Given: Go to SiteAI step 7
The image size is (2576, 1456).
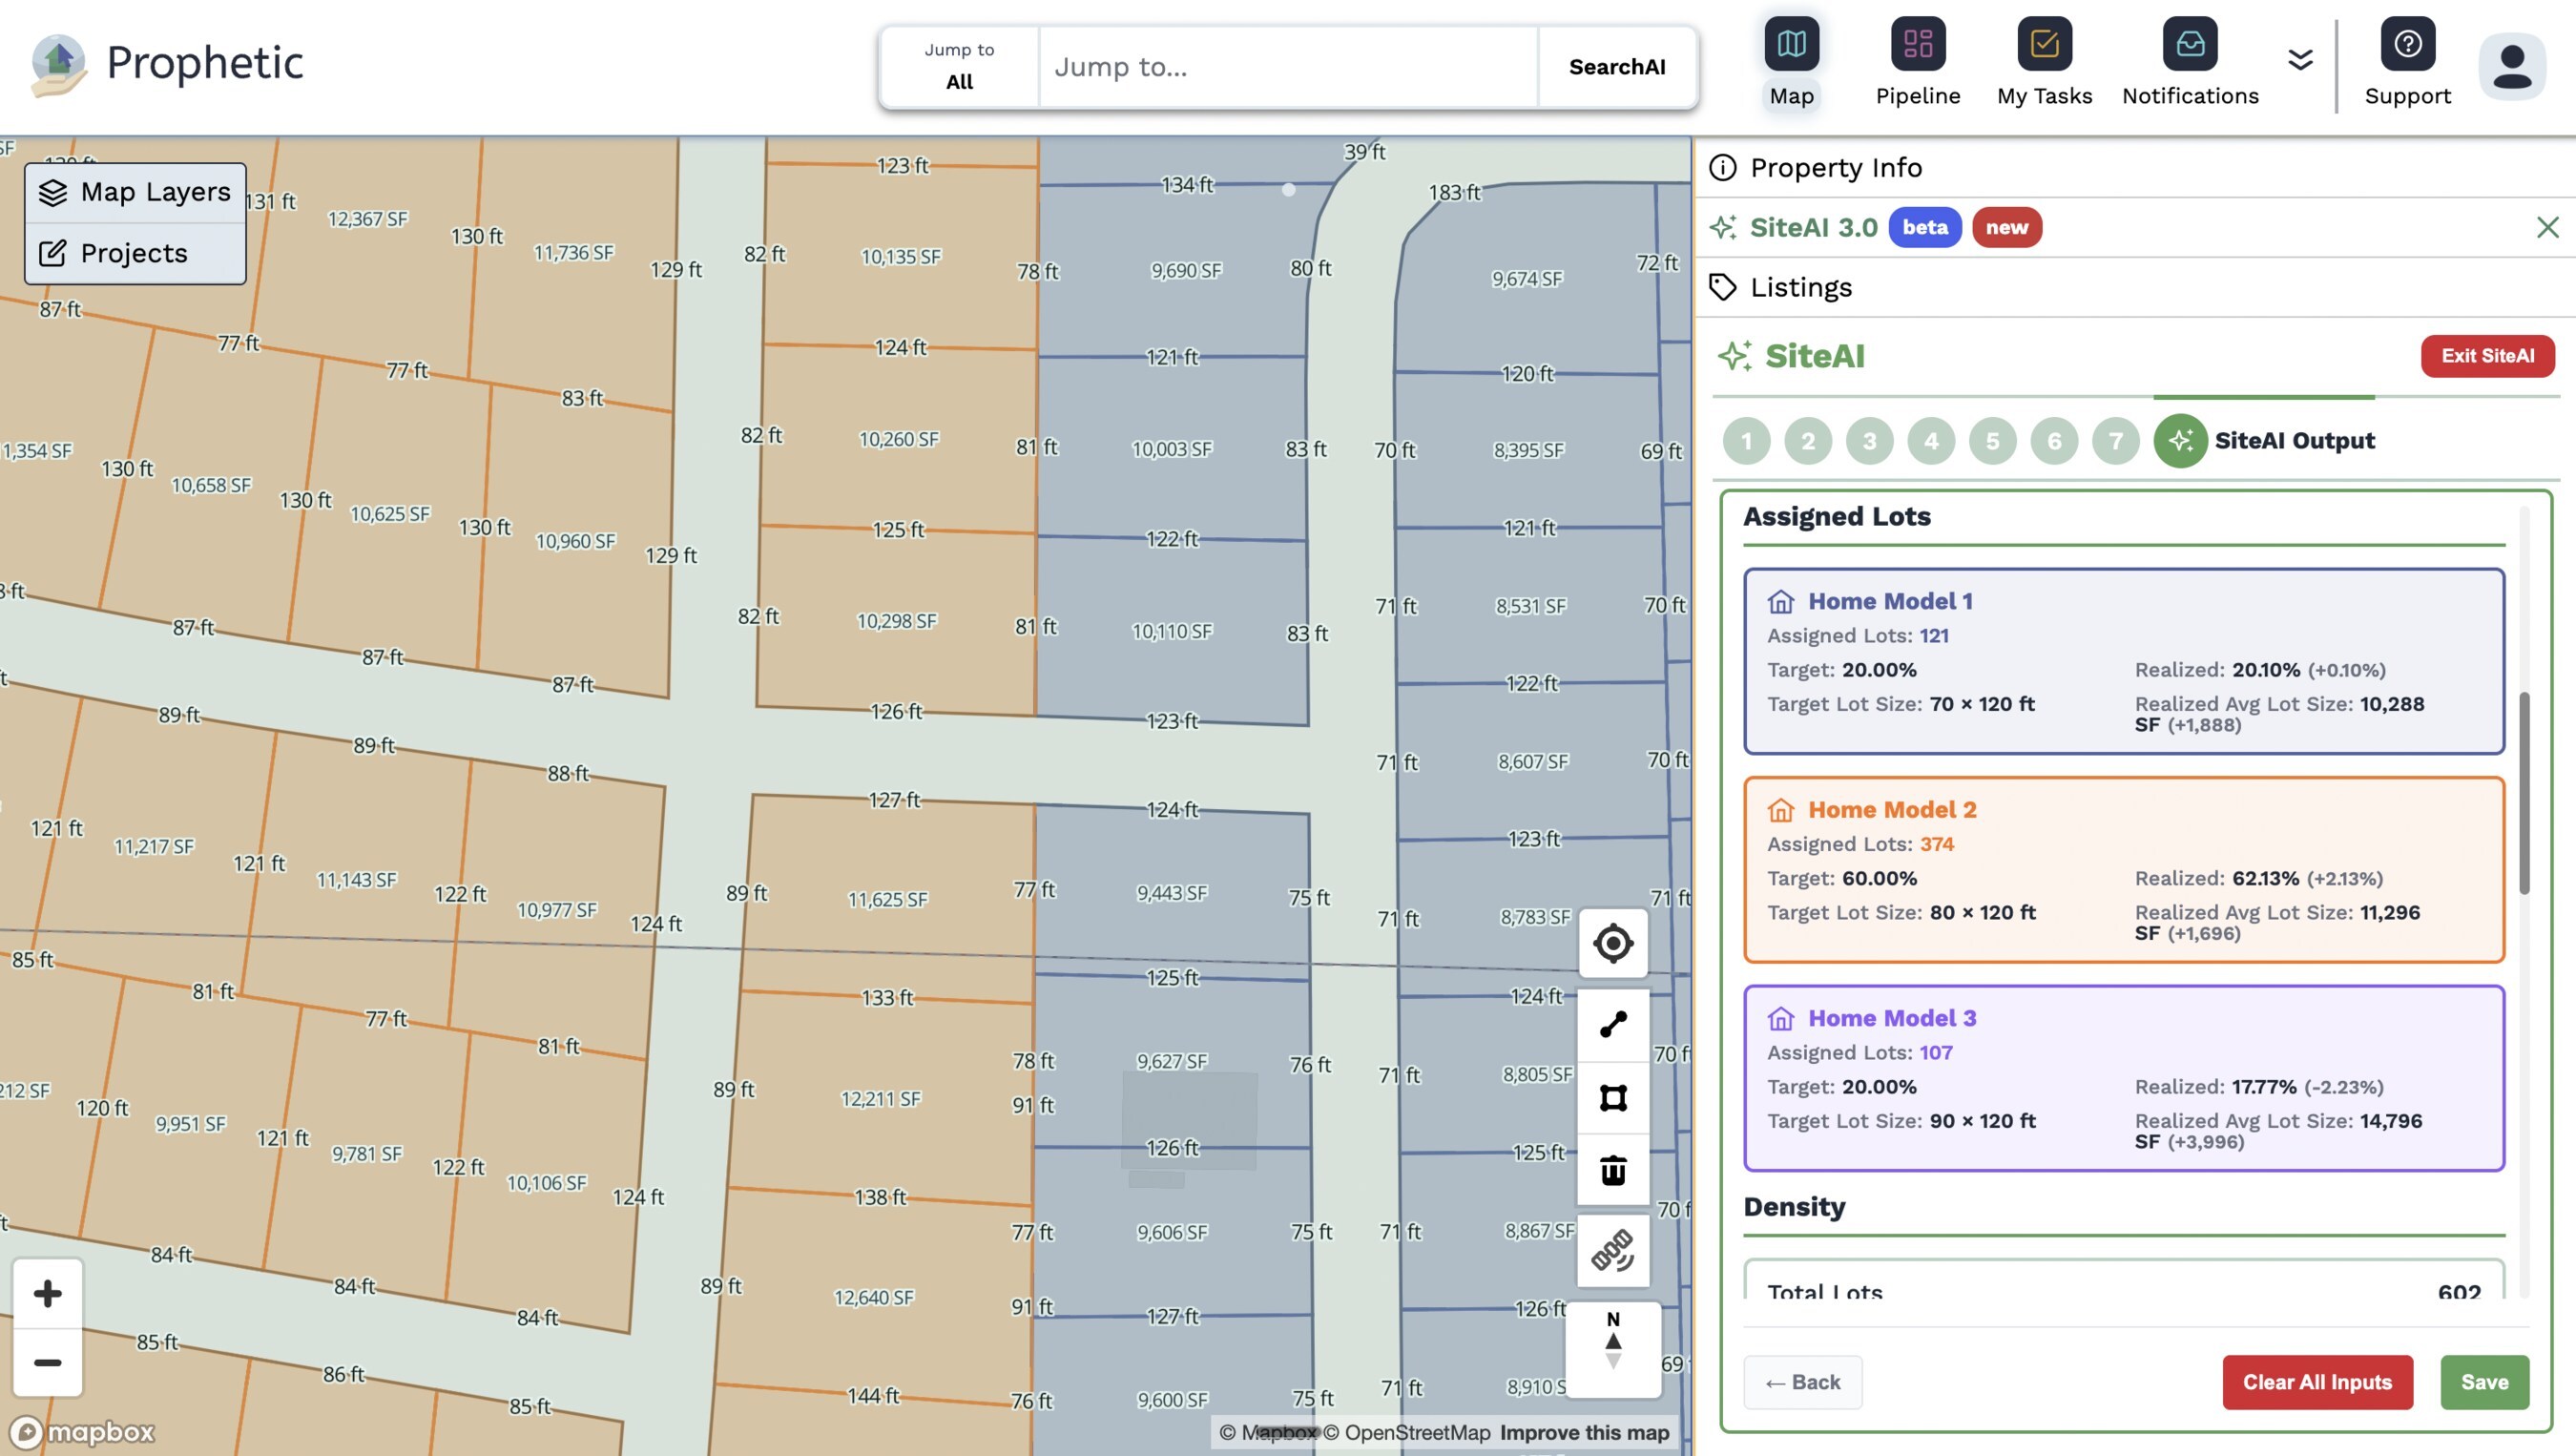Looking at the screenshot, I should (x=2116, y=441).
